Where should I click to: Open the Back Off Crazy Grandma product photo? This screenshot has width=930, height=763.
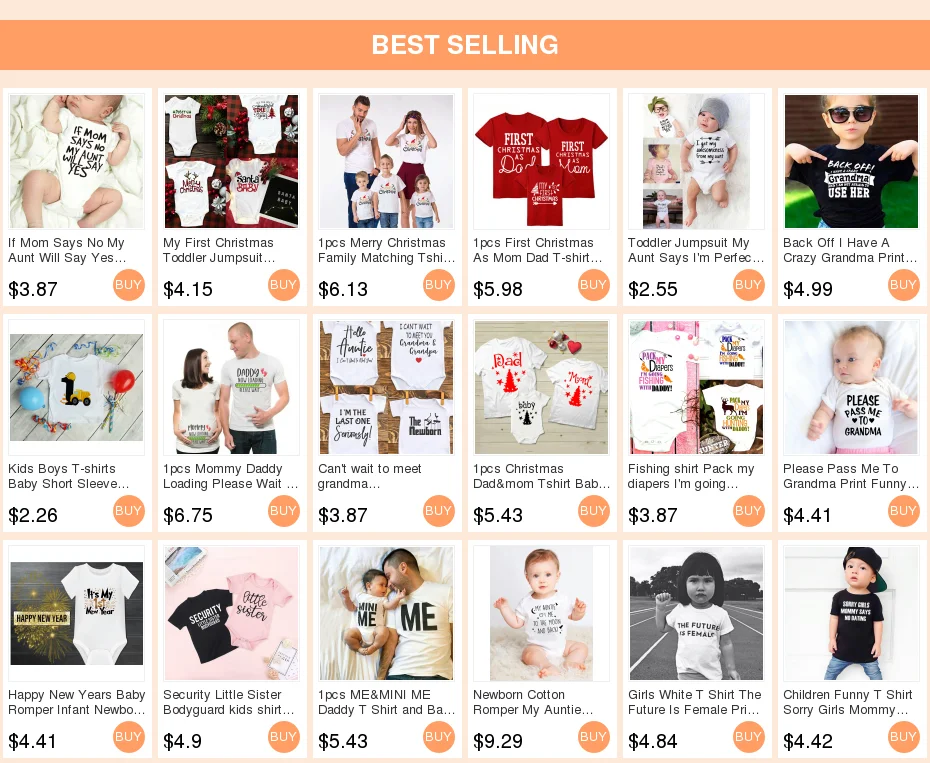pos(851,161)
